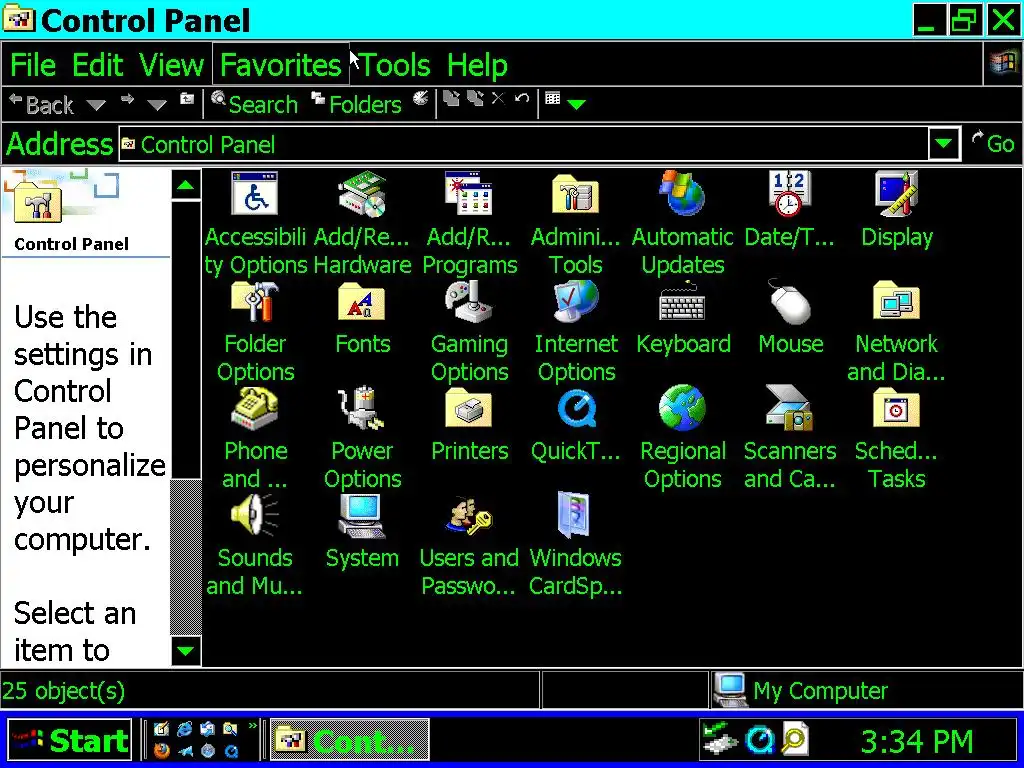The image size is (1024, 768).
Task: Open the Tools menu
Action: [x=395, y=65]
